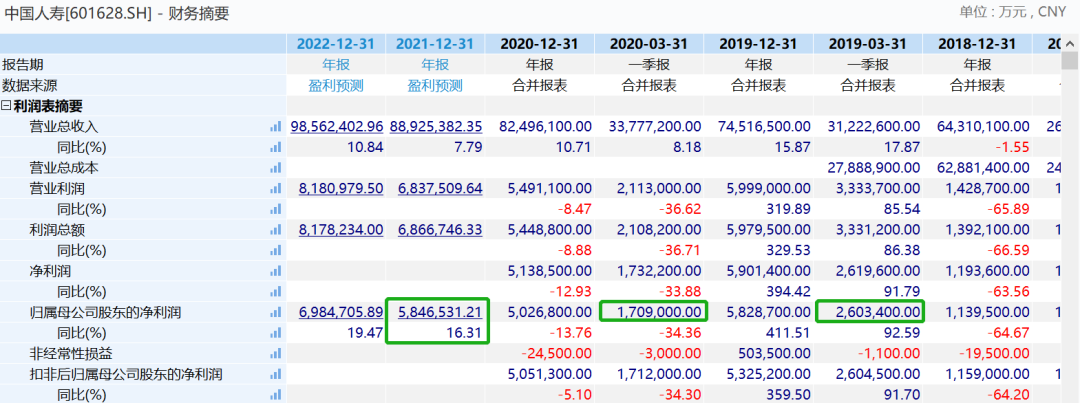Viewport: 1080px width, 403px height.
Task: Open chart icon for 扣非后归属母公司股东的净利润 row
Action: pos(276,375)
